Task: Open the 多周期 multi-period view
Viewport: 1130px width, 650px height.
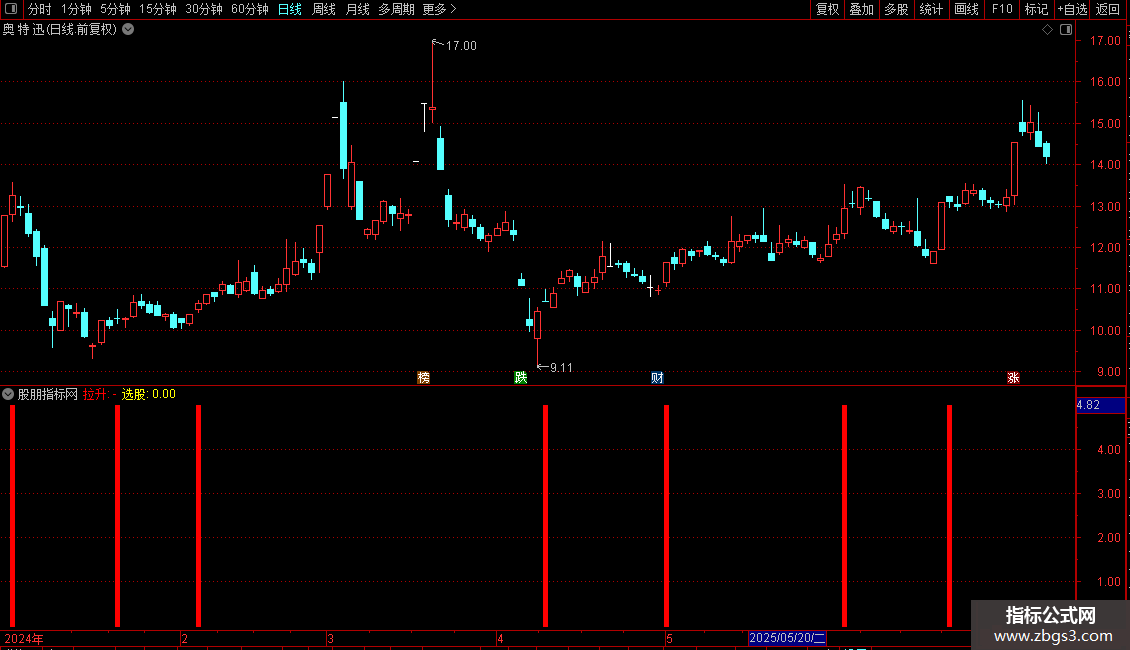Action: (x=396, y=9)
